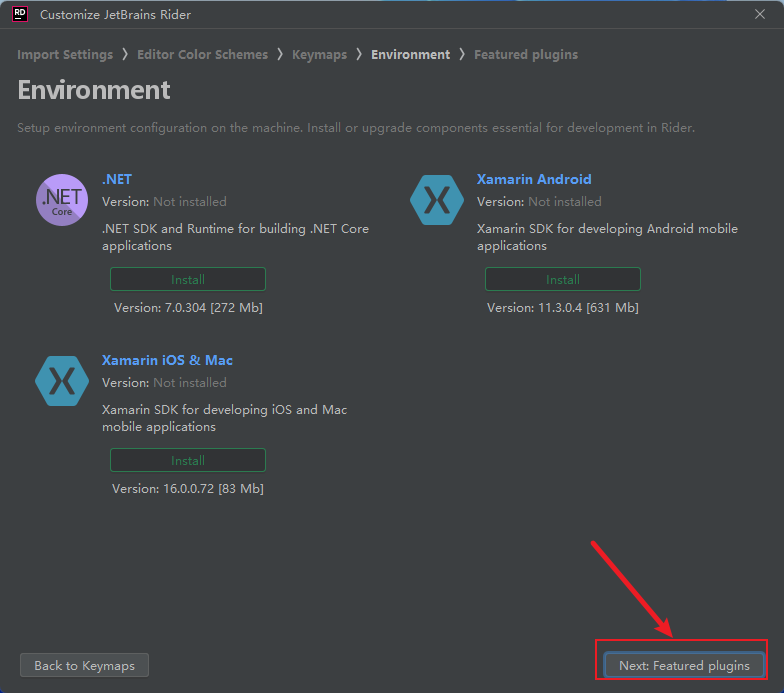Image resolution: width=784 pixels, height=693 pixels.
Task: Jump to Featured plugins breadcrumb
Action: (526, 54)
